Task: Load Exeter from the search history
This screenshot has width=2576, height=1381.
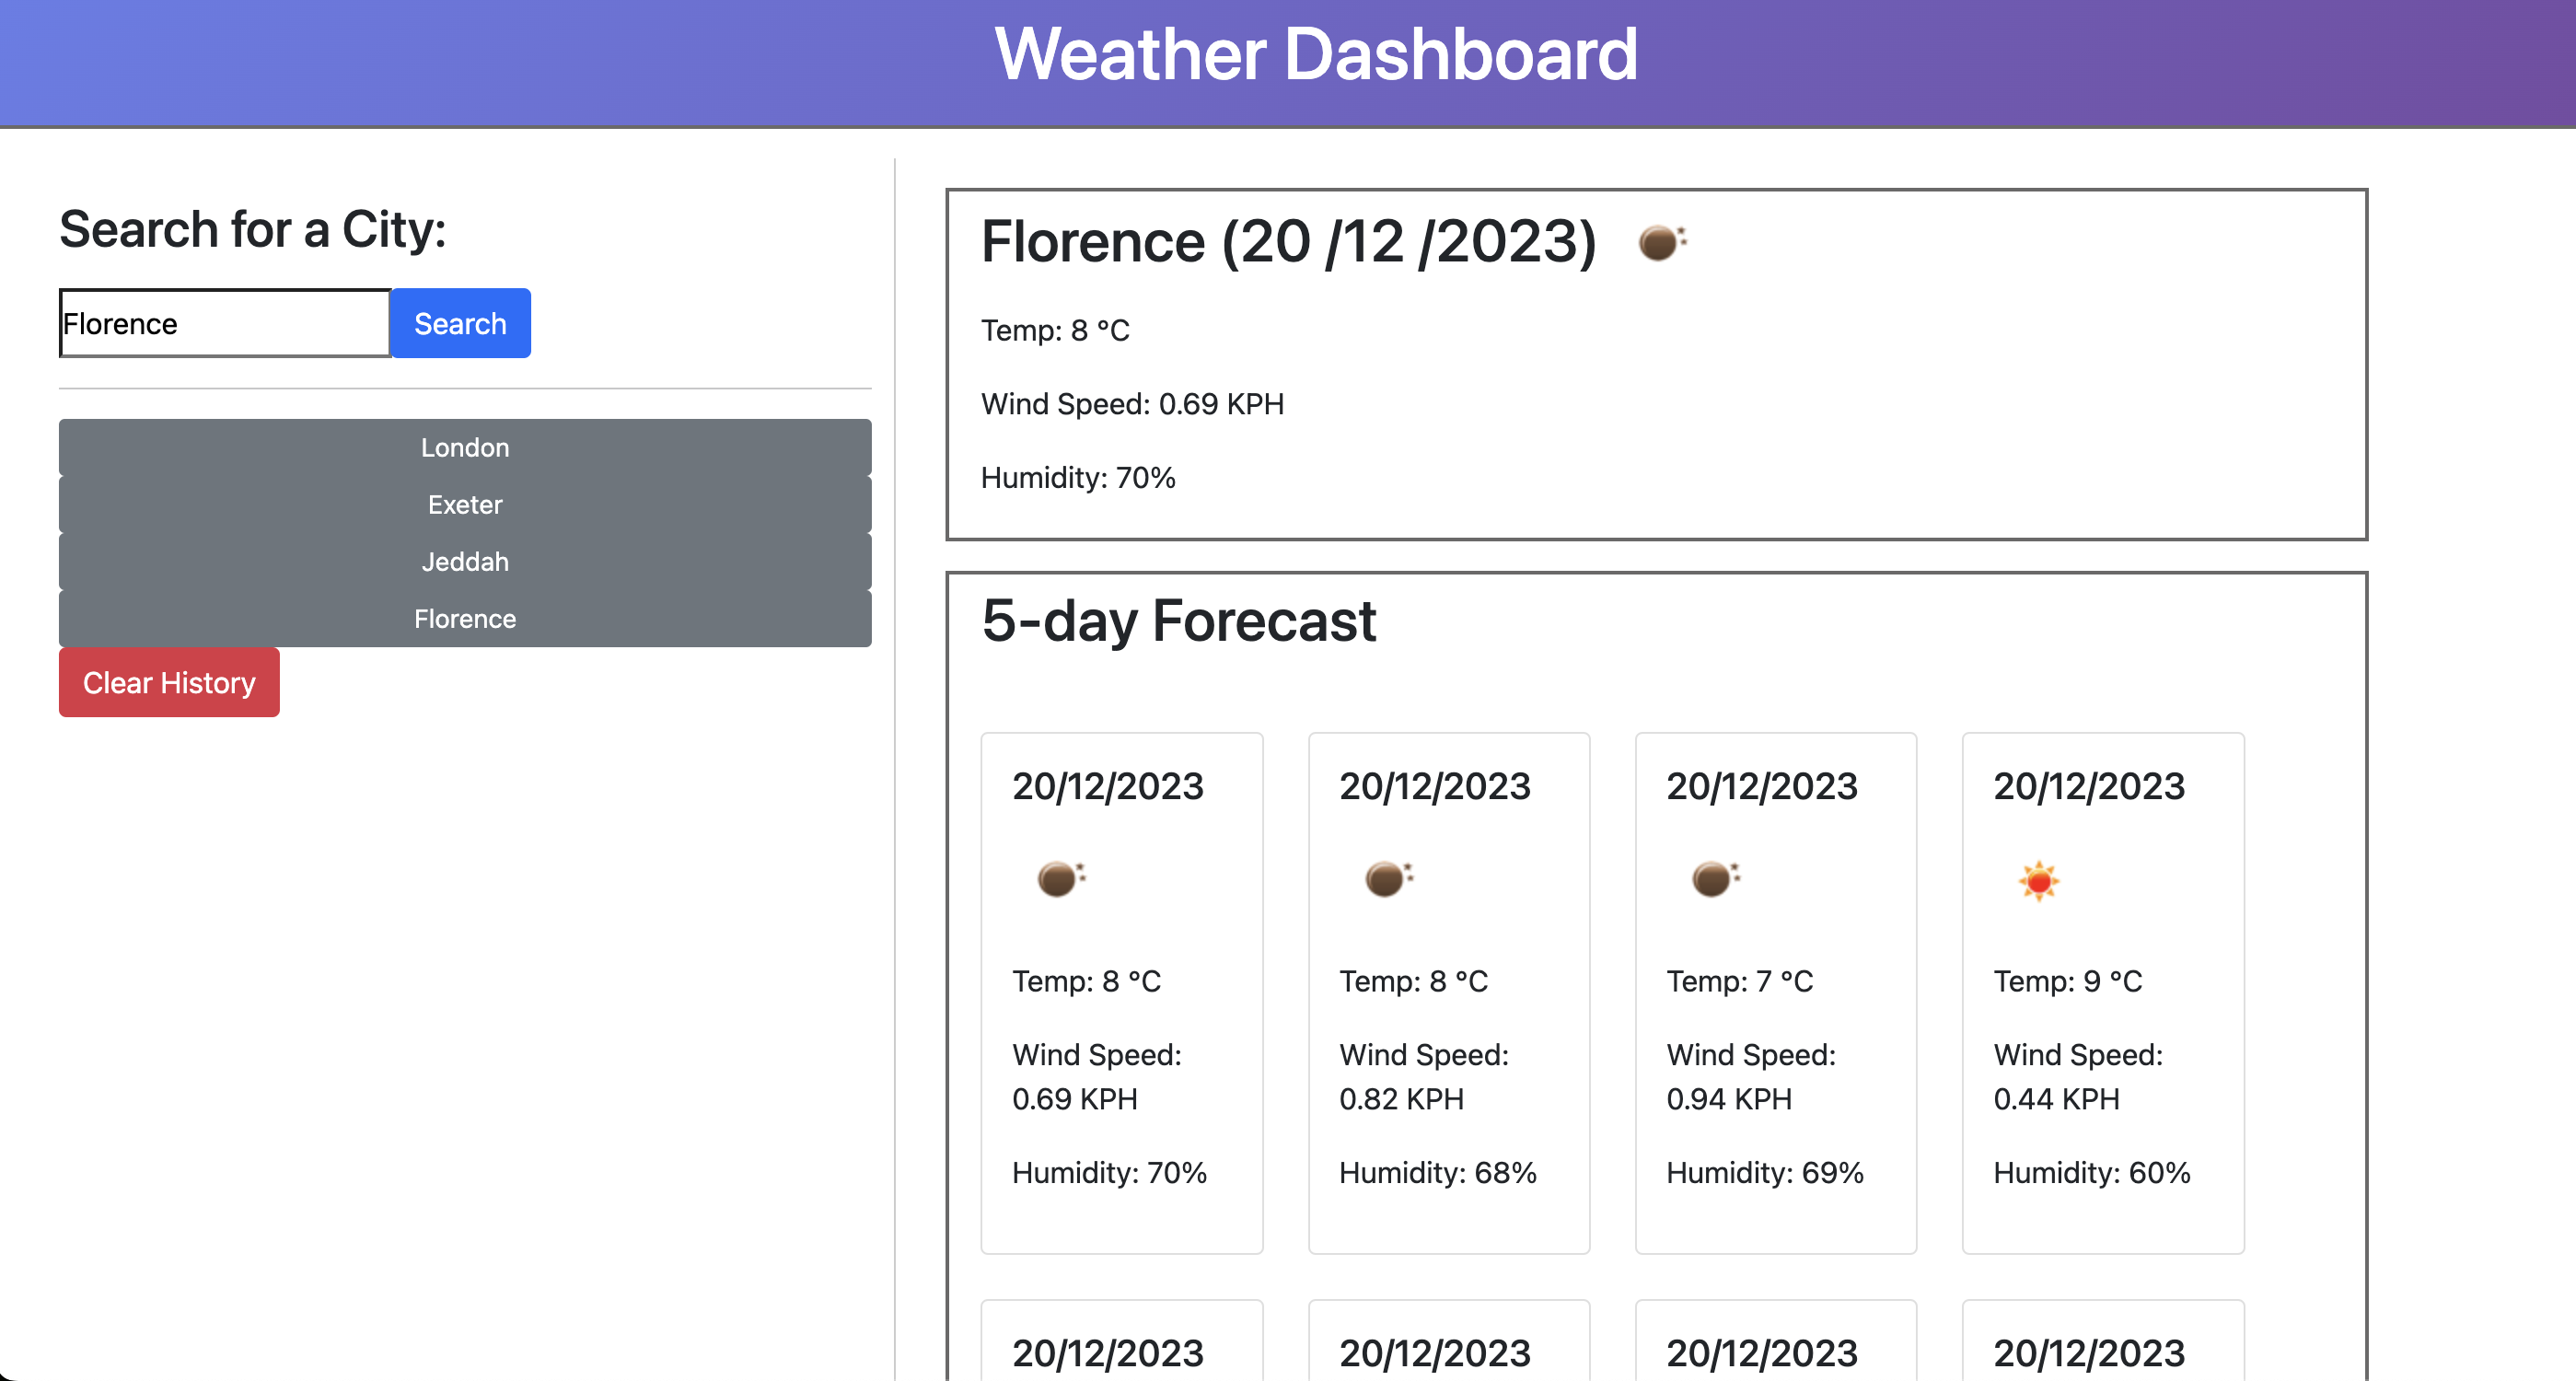Action: (x=465, y=504)
